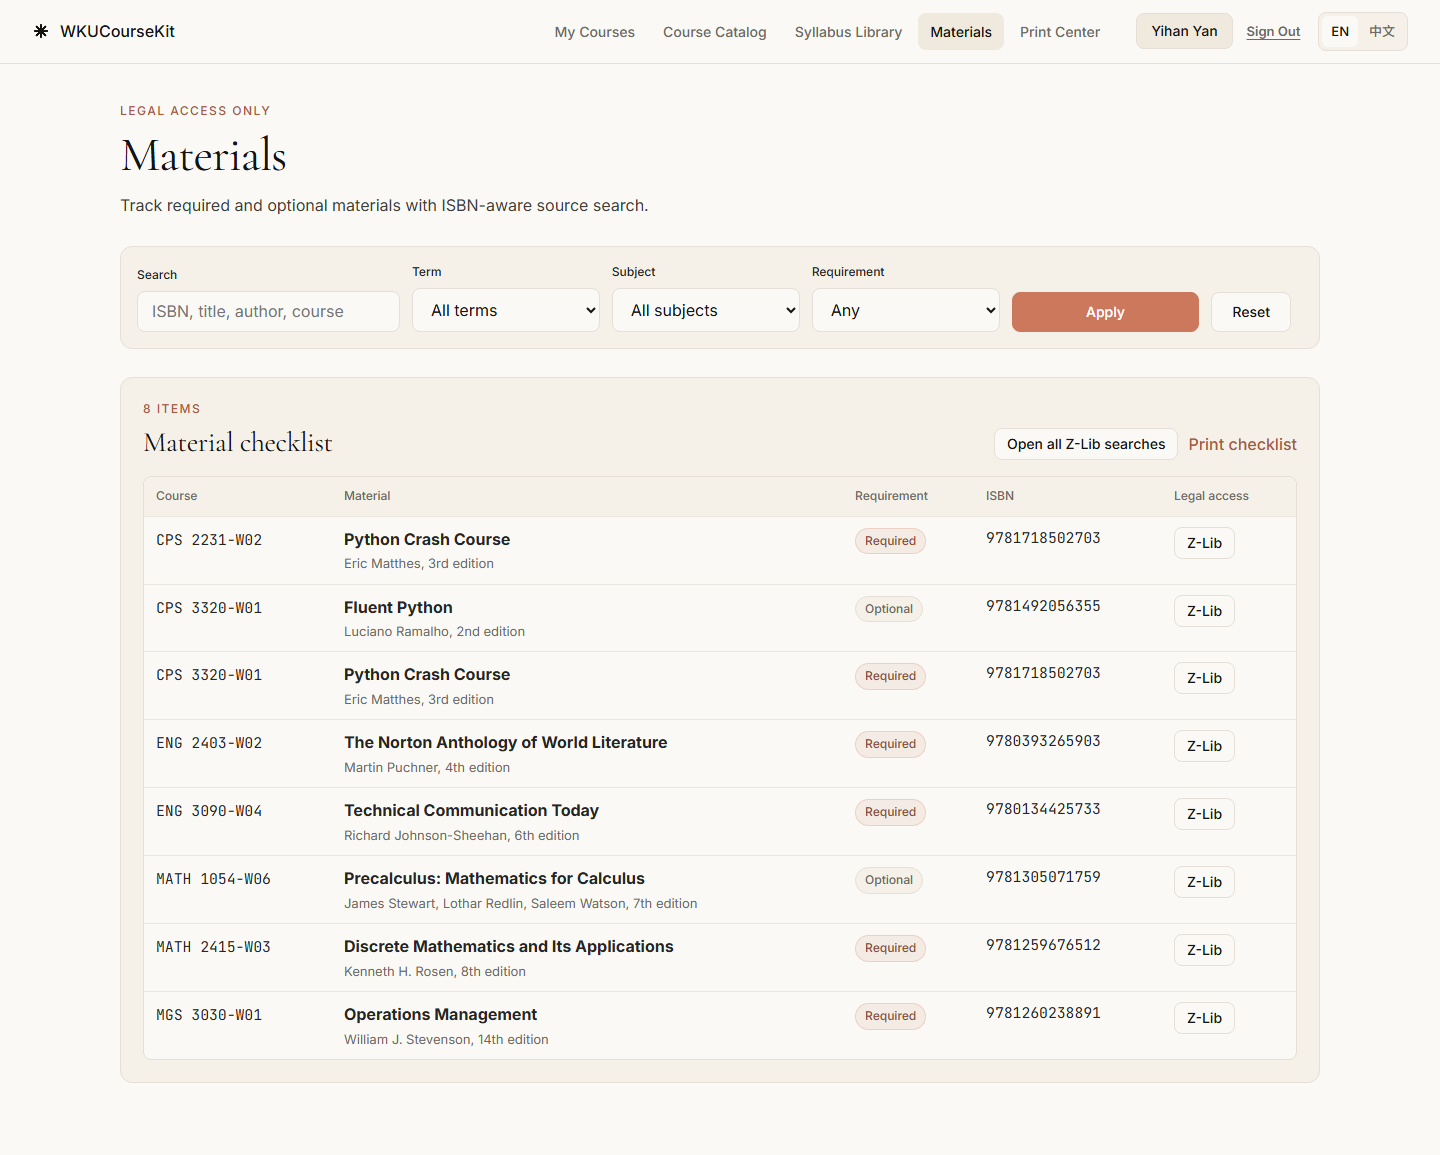Click the Operations Management title
Viewport: 1440px width, 1155px height.
click(440, 1014)
